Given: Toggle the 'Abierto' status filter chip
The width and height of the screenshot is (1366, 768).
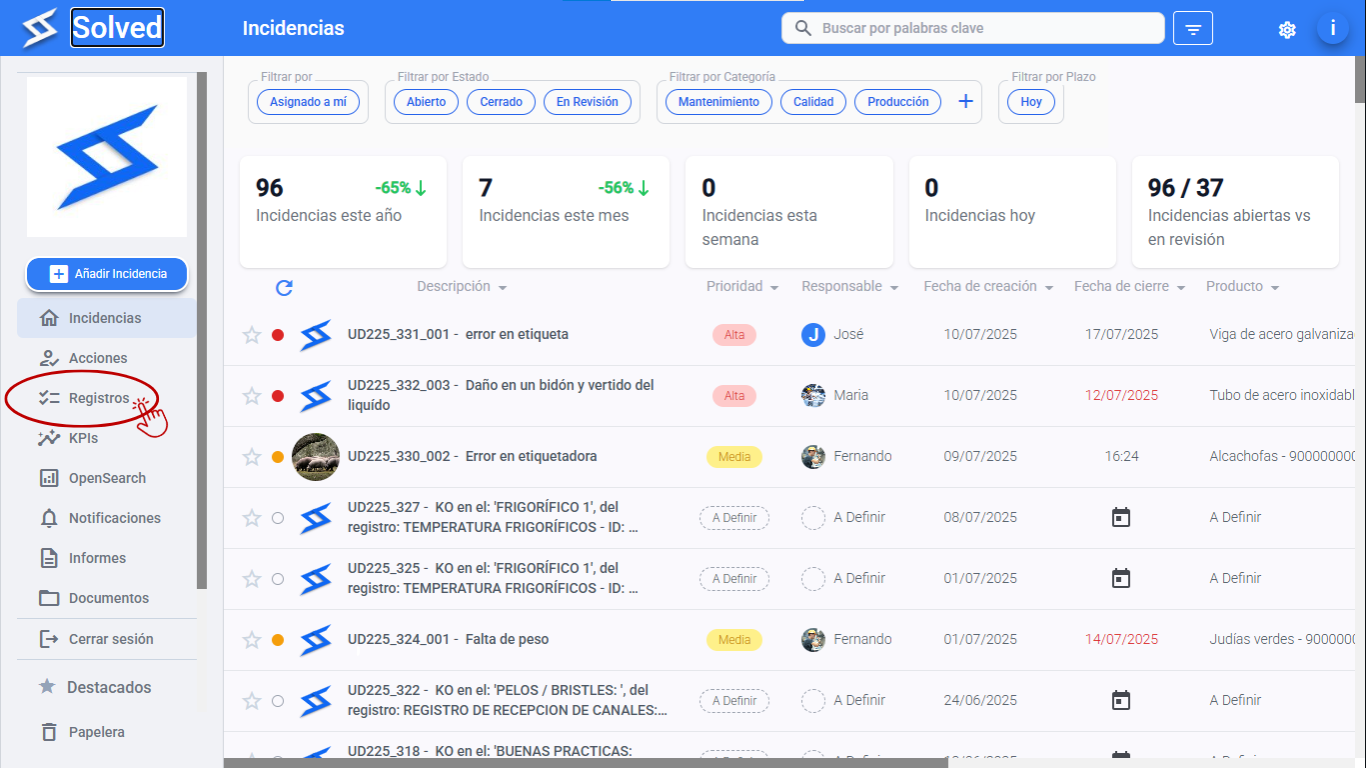Looking at the screenshot, I should coord(426,102).
